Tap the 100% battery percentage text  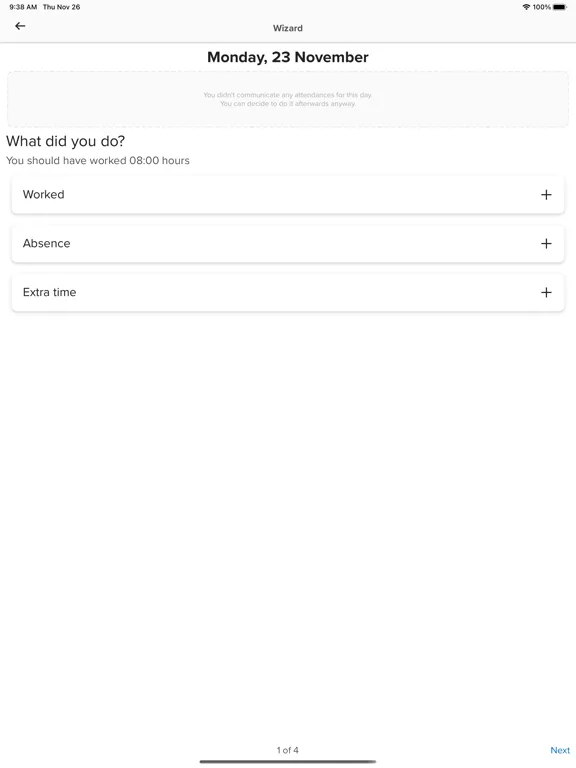click(542, 7)
